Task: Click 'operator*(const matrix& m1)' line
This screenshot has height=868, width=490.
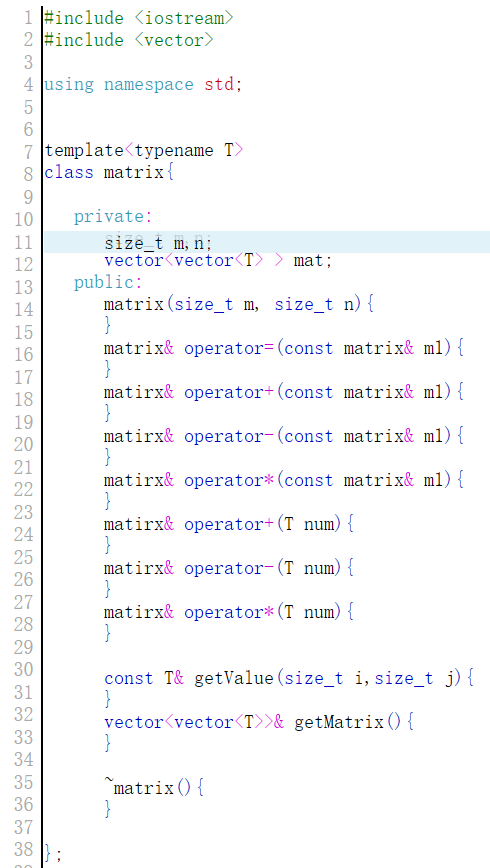Action: (284, 481)
